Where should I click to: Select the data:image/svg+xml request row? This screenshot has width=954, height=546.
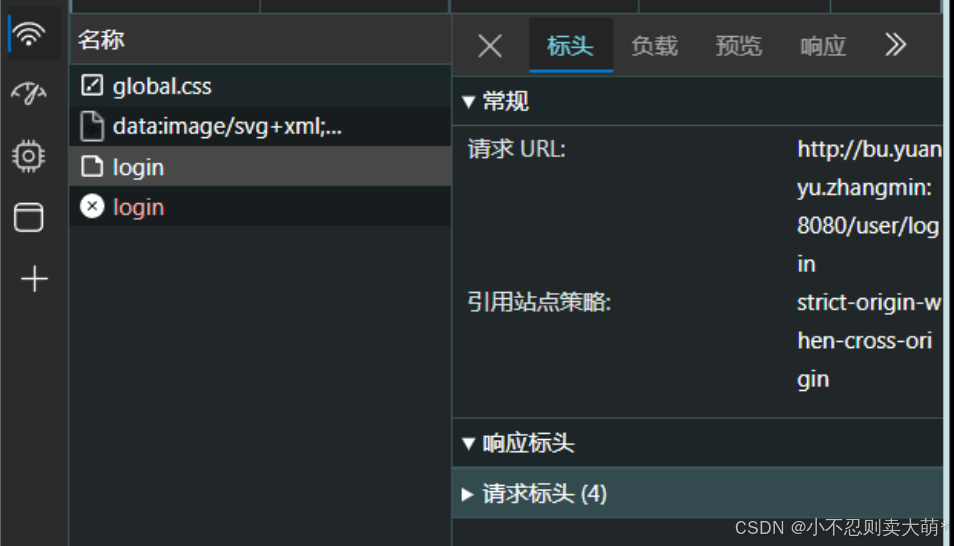(x=260, y=127)
